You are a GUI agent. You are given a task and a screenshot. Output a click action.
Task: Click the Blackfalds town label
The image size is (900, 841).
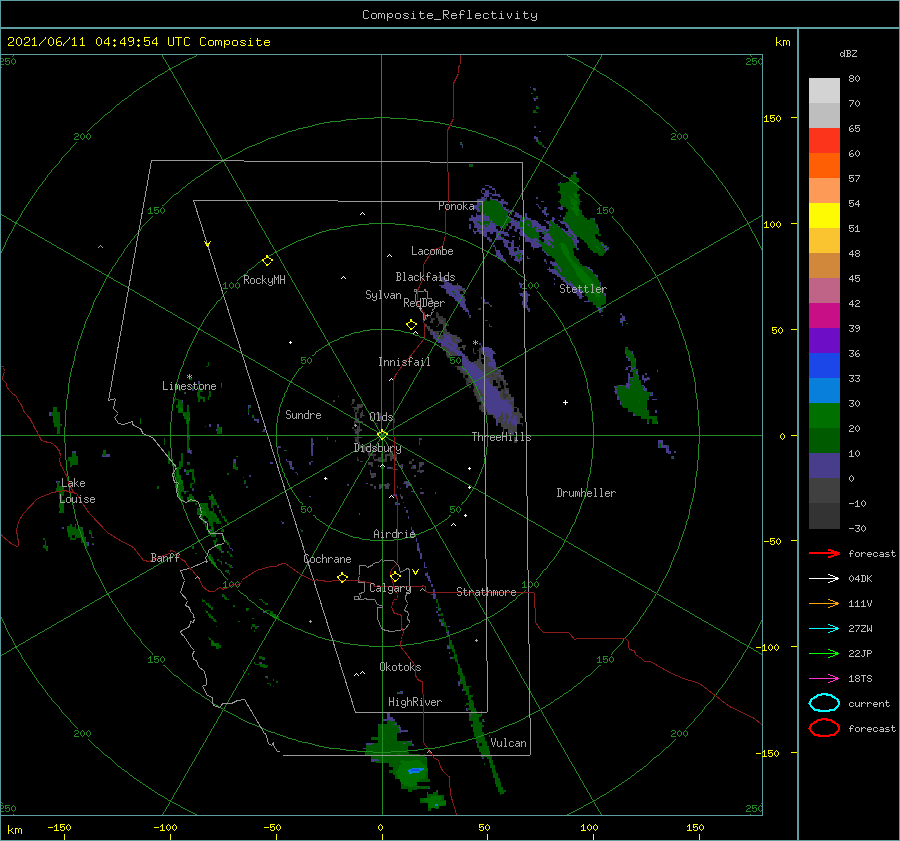[425, 277]
